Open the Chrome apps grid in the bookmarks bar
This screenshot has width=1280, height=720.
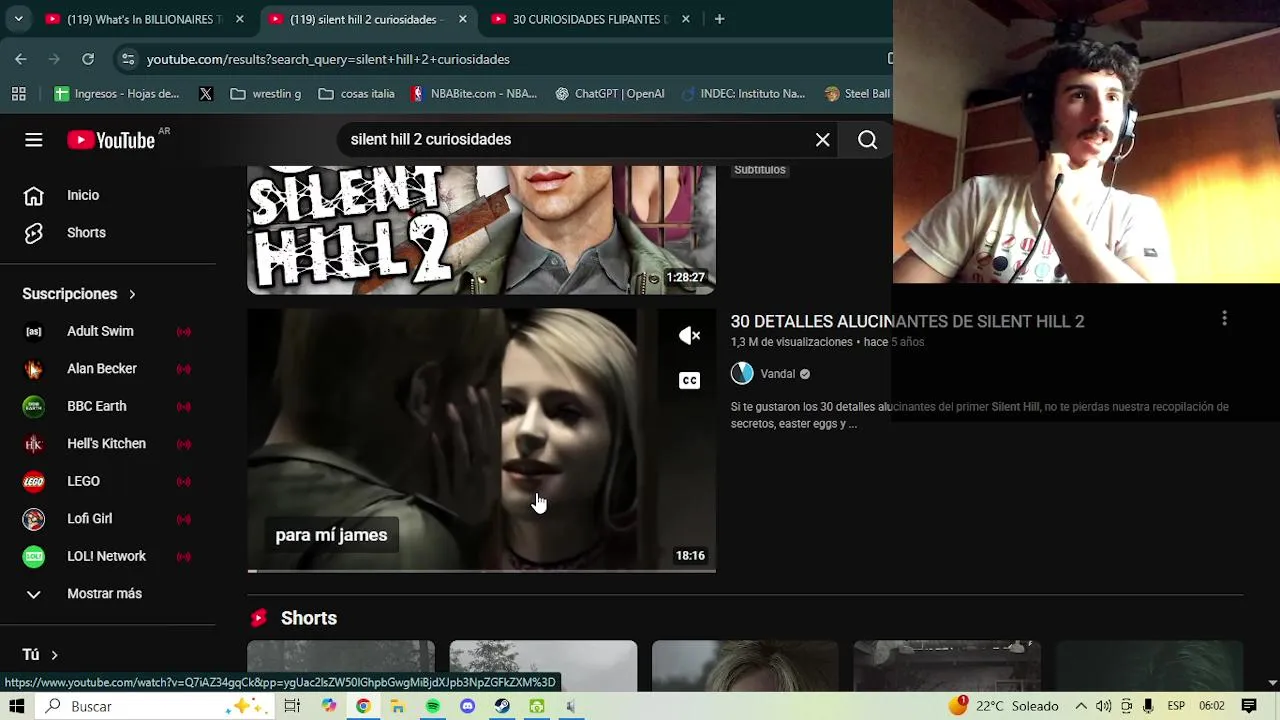pyautogui.click(x=18, y=94)
